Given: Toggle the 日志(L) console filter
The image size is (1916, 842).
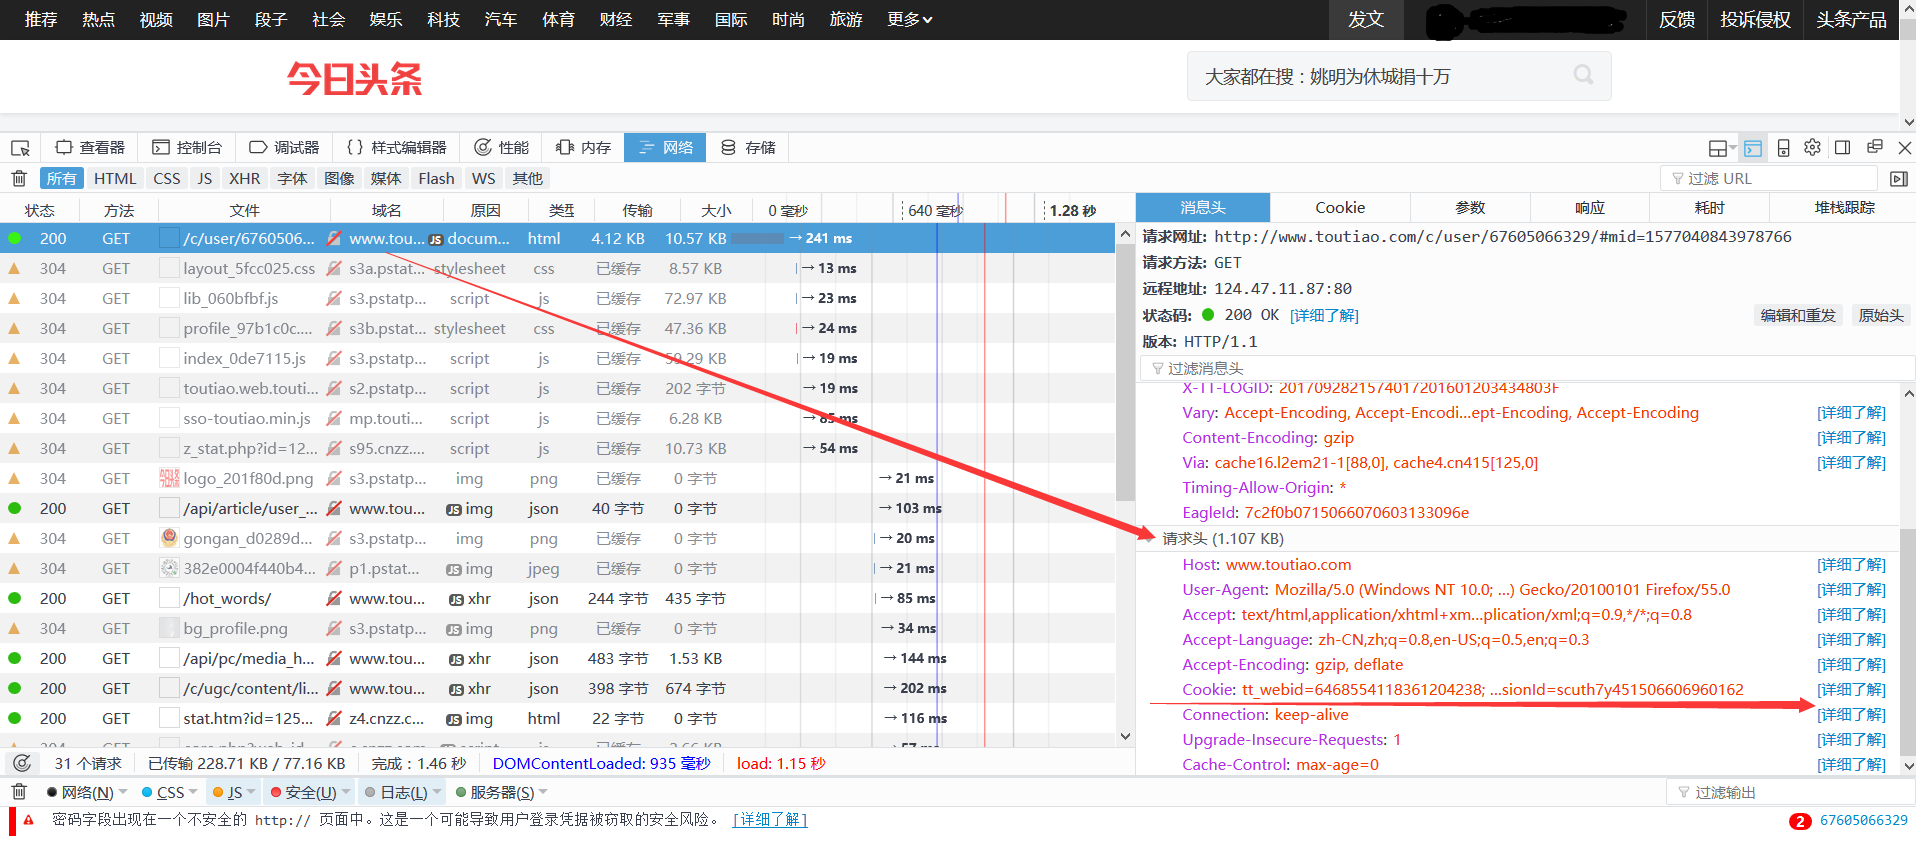Looking at the screenshot, I should [397, 792].
